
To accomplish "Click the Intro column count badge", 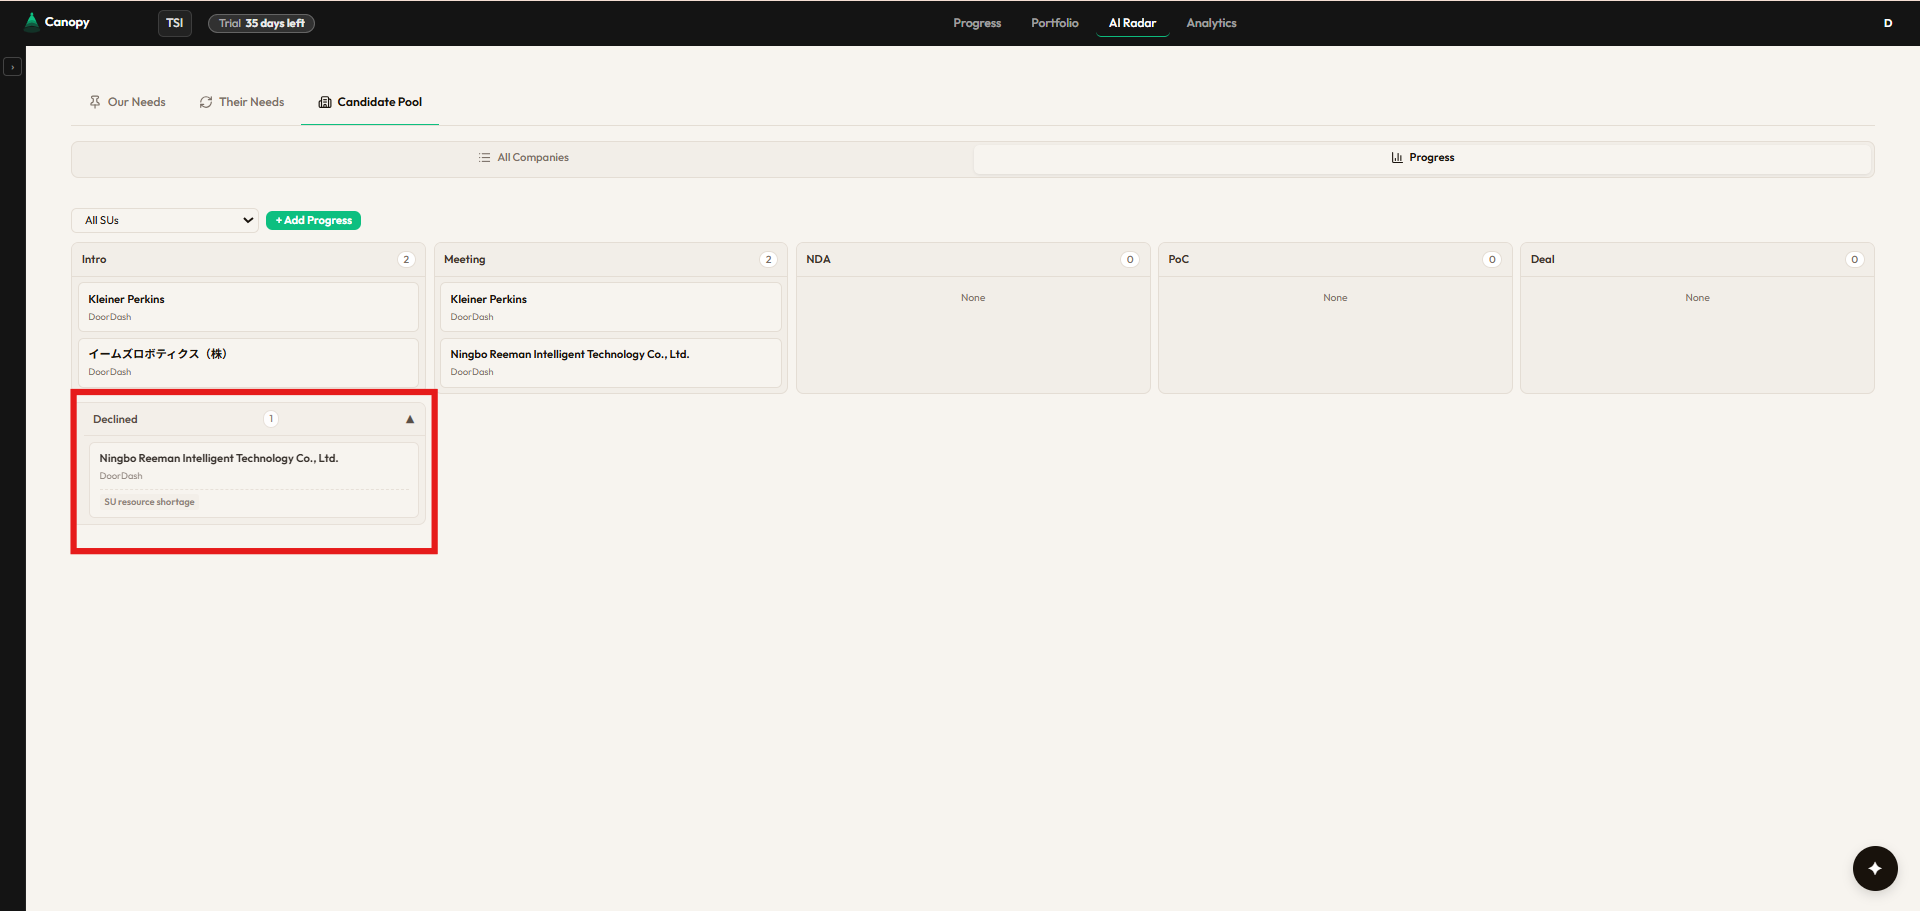I will pyautogui.click(x=406, y=260).
